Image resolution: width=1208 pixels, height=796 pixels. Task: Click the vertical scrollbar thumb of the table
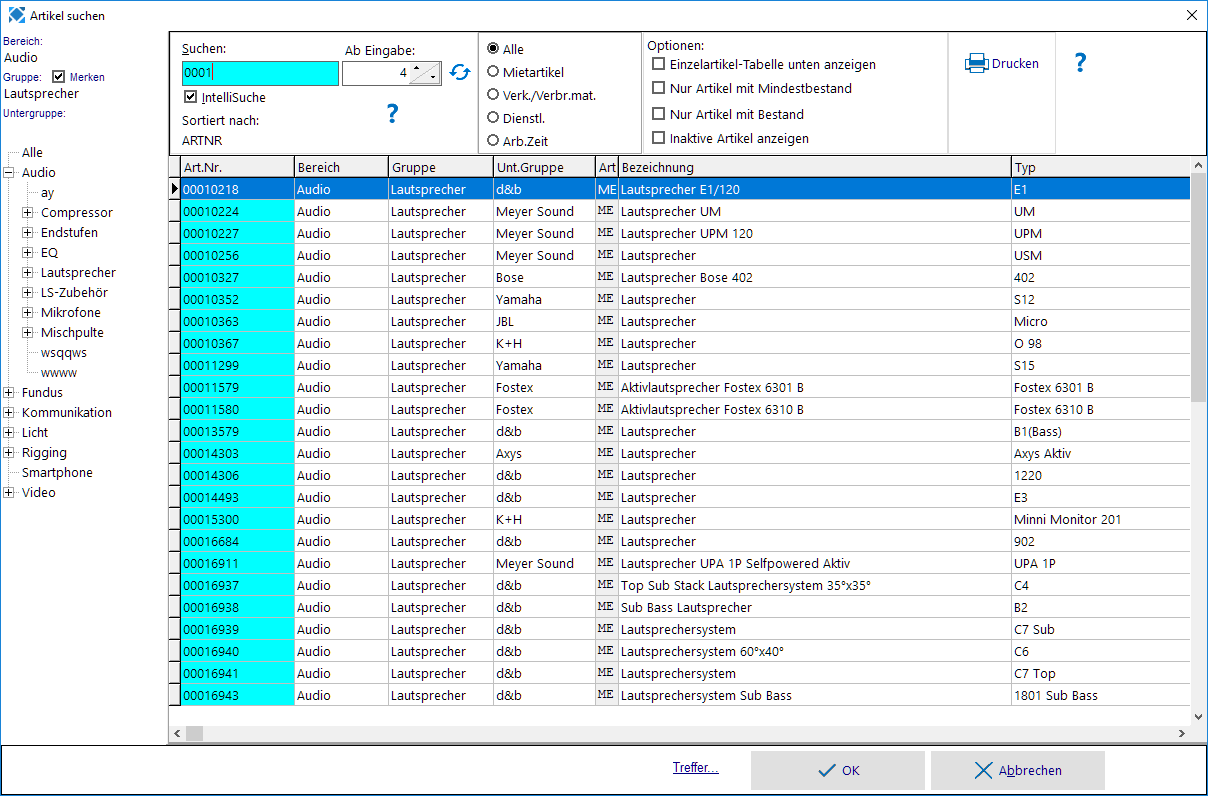coord(1198,286)
